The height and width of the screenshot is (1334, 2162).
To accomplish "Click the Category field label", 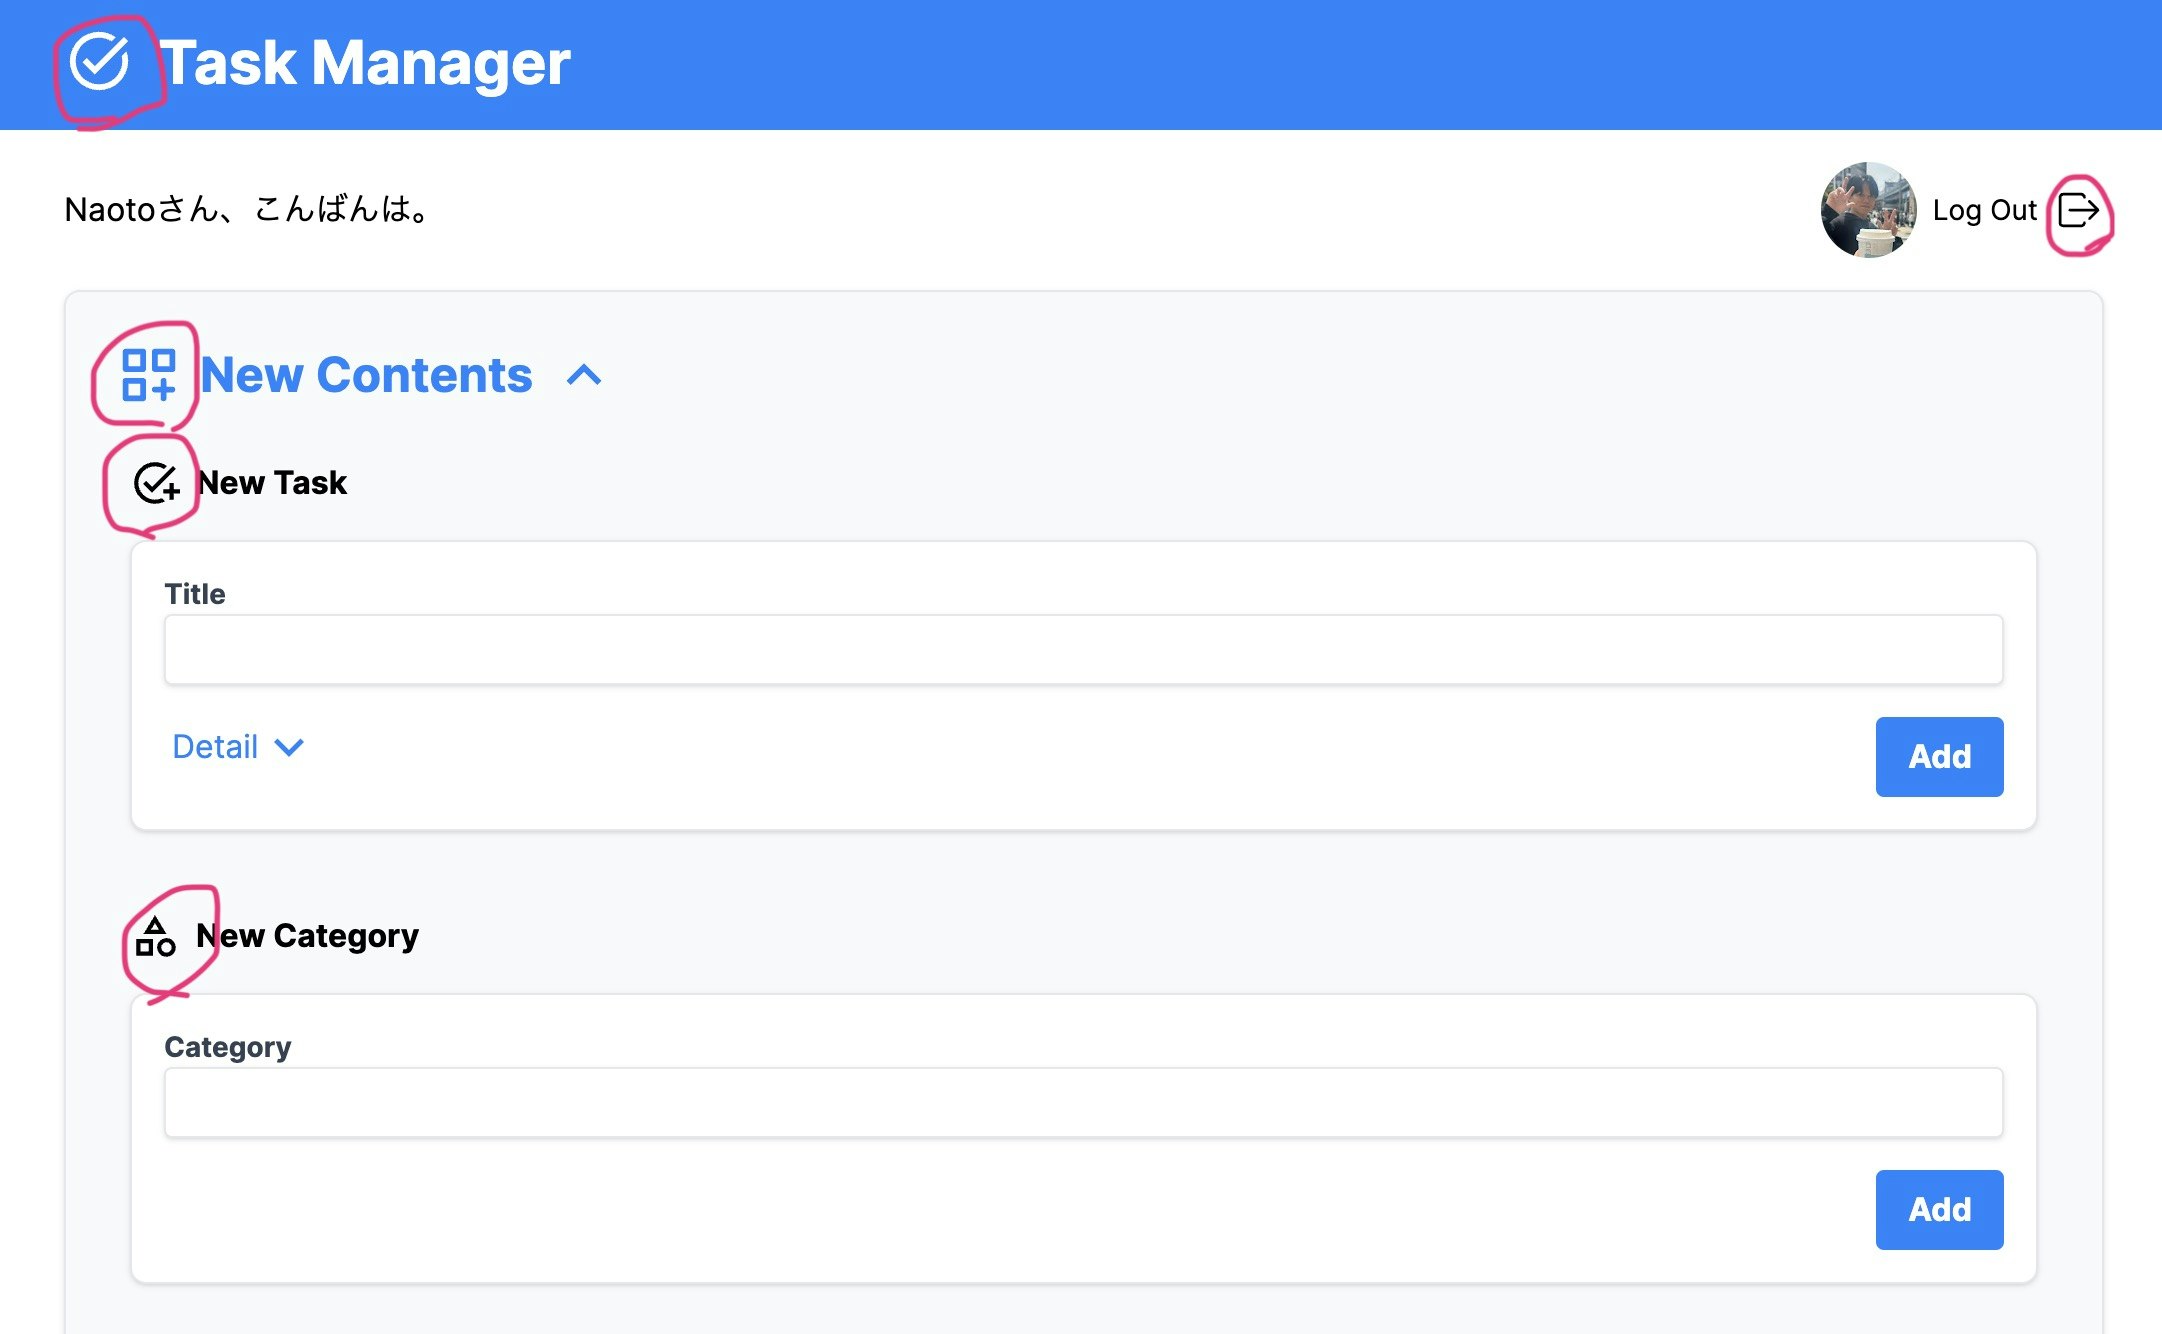I will tap(228, 1047).
